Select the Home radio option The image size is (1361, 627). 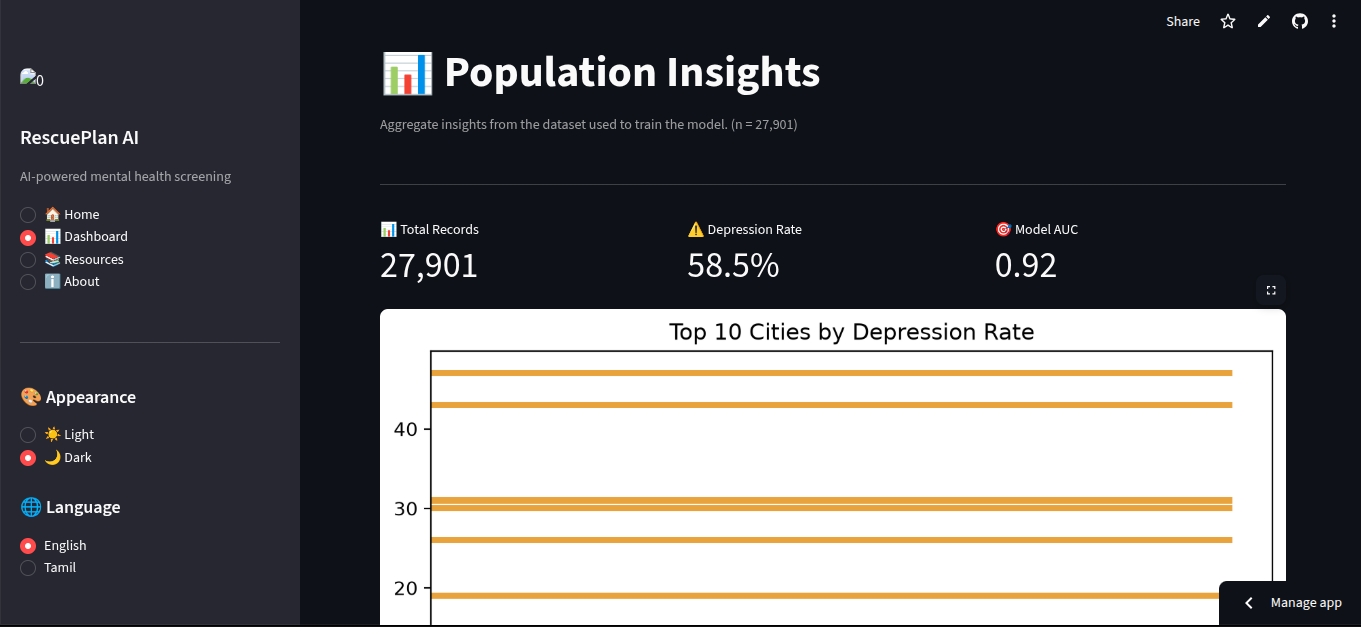tap(60, 214)
